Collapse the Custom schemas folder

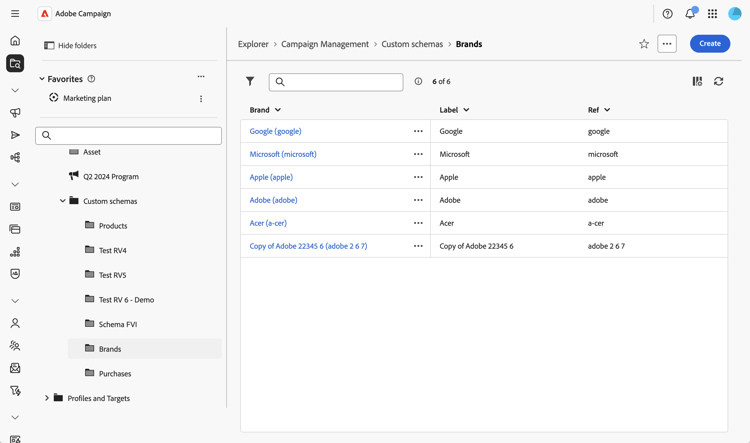(62, 201)
